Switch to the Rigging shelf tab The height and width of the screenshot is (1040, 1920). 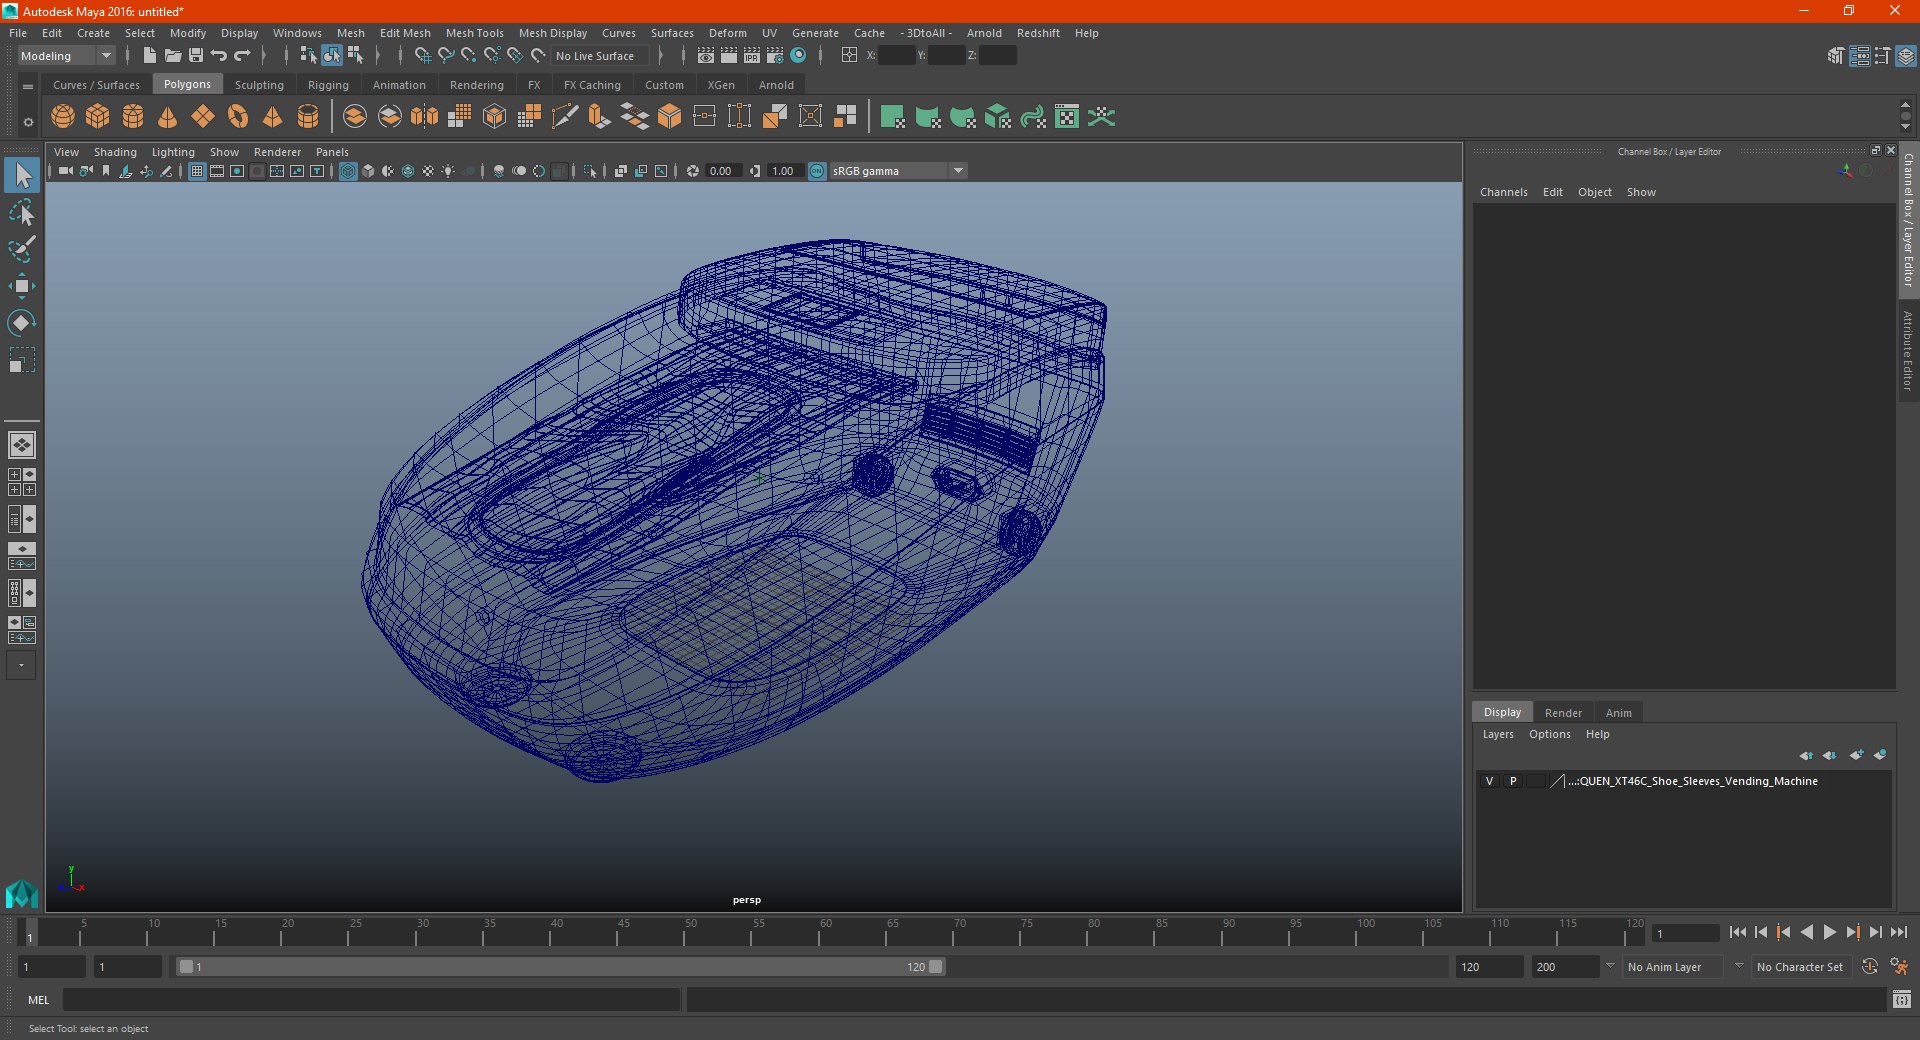(x=328, y=85)
